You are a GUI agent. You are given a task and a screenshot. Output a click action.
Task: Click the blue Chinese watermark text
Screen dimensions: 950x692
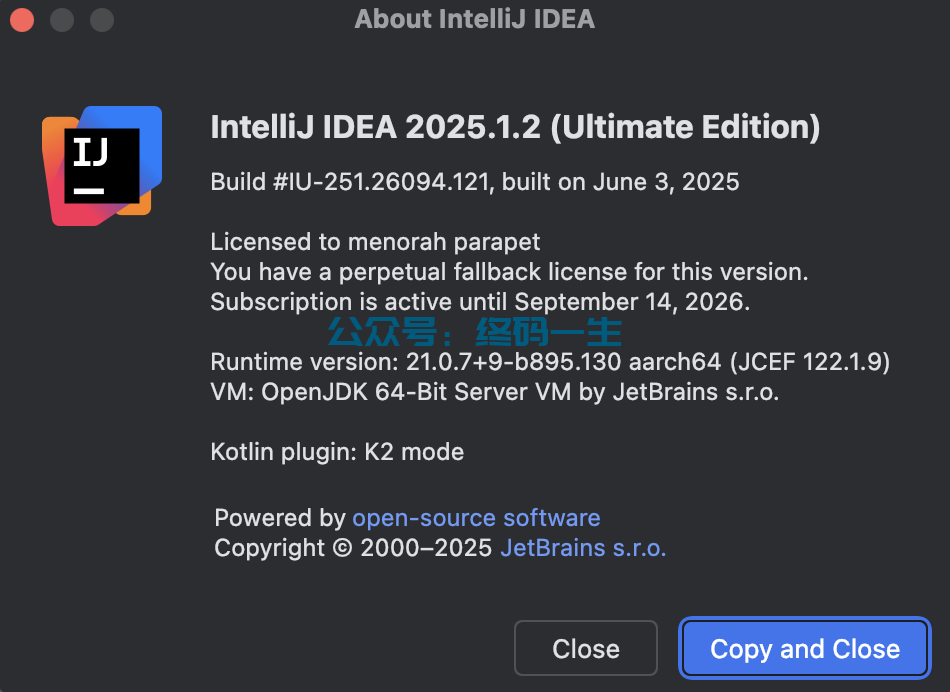[x=474, y=332]
